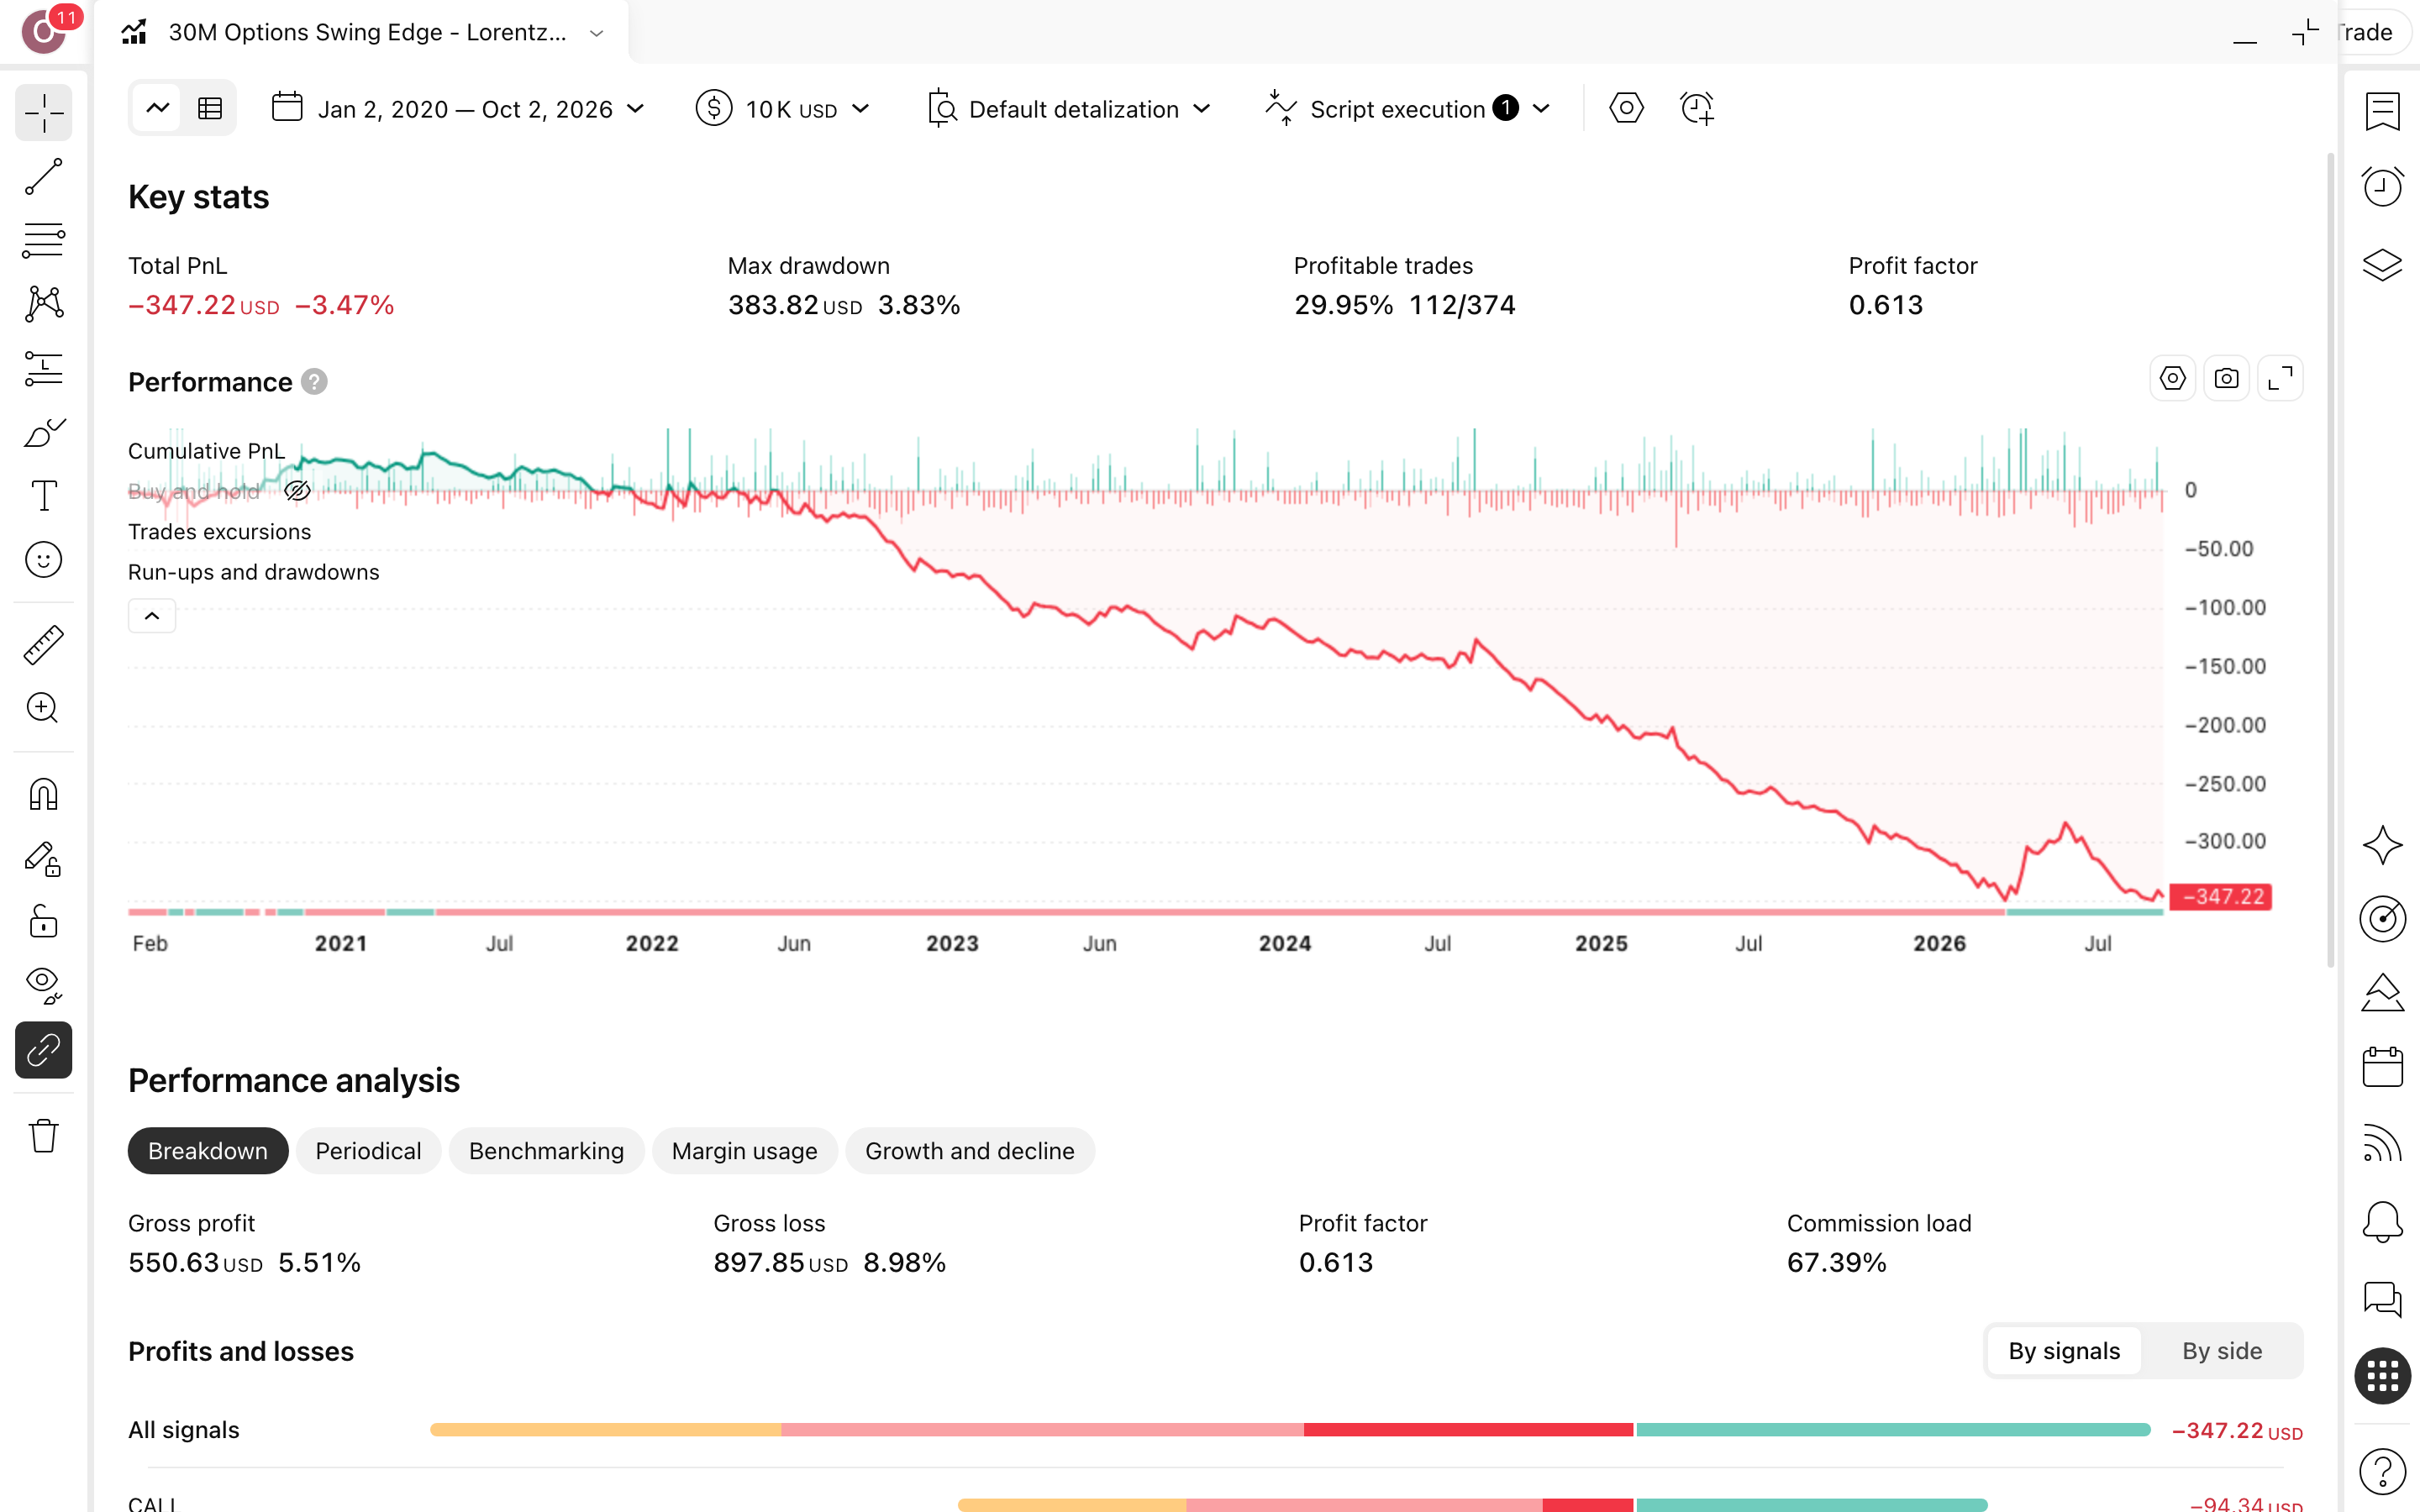Open the patterns drawing tool
This screenshot has width=2420, height=1512.
pos(44,304)
